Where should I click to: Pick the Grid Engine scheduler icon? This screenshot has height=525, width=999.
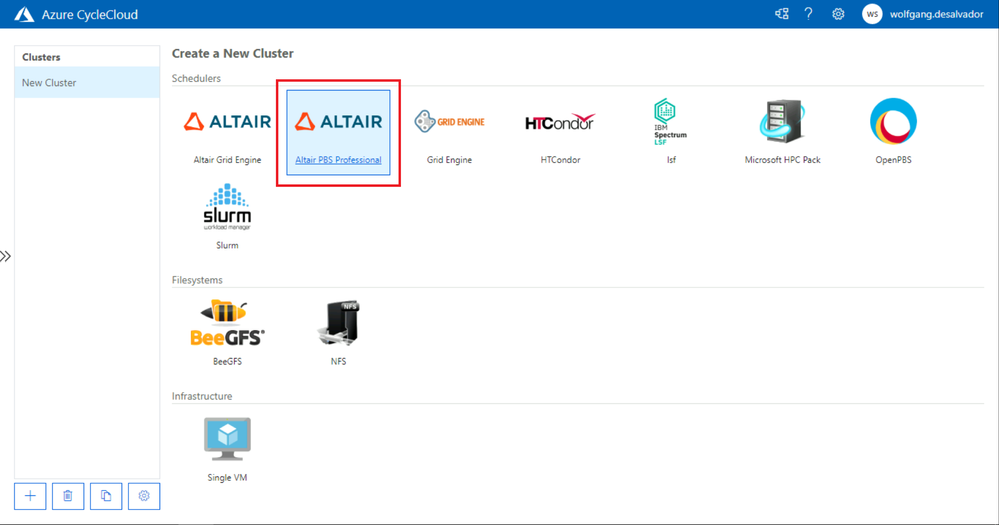(x=449, y=121)
